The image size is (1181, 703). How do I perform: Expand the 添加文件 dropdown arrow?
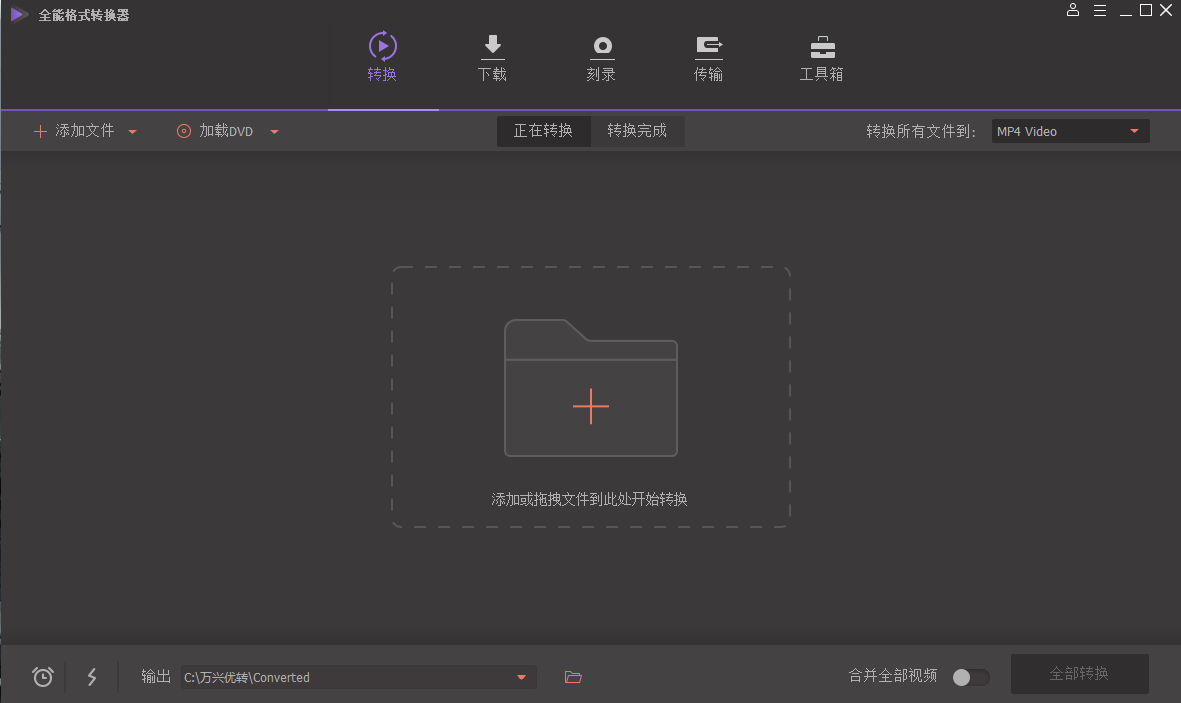click(133, 132)
